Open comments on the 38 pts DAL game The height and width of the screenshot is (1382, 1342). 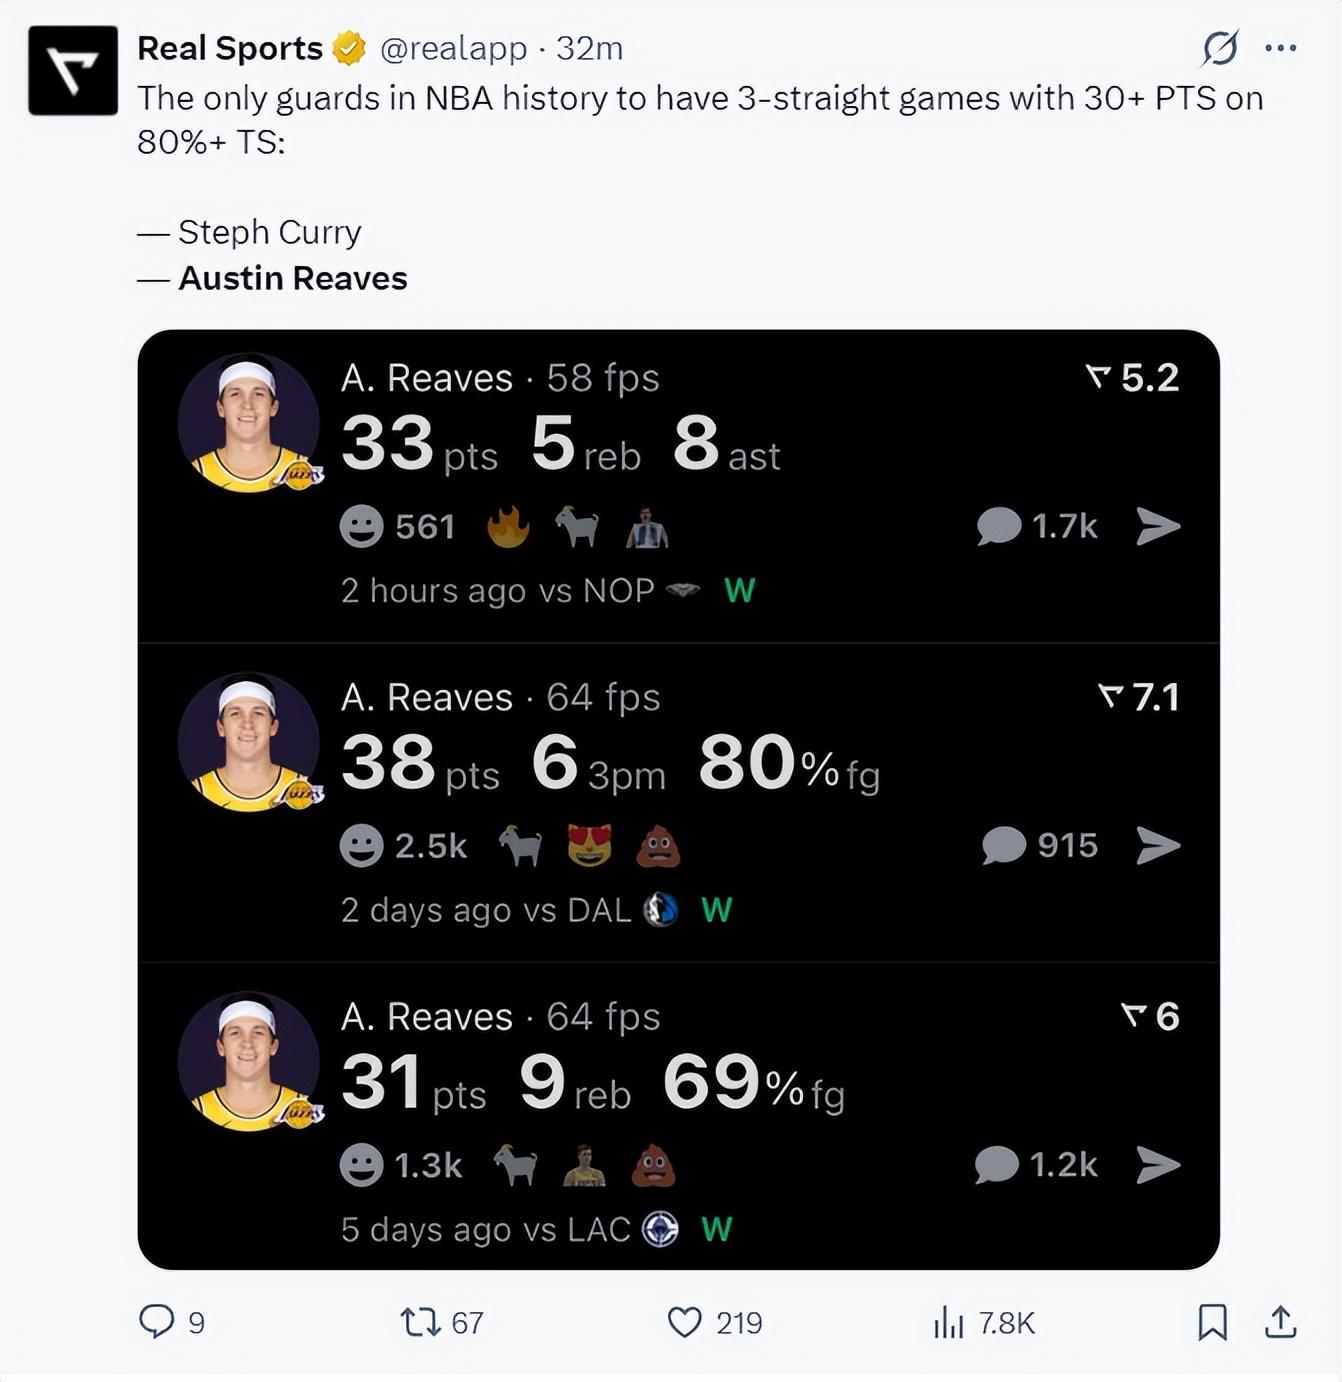pos(1004,845)
